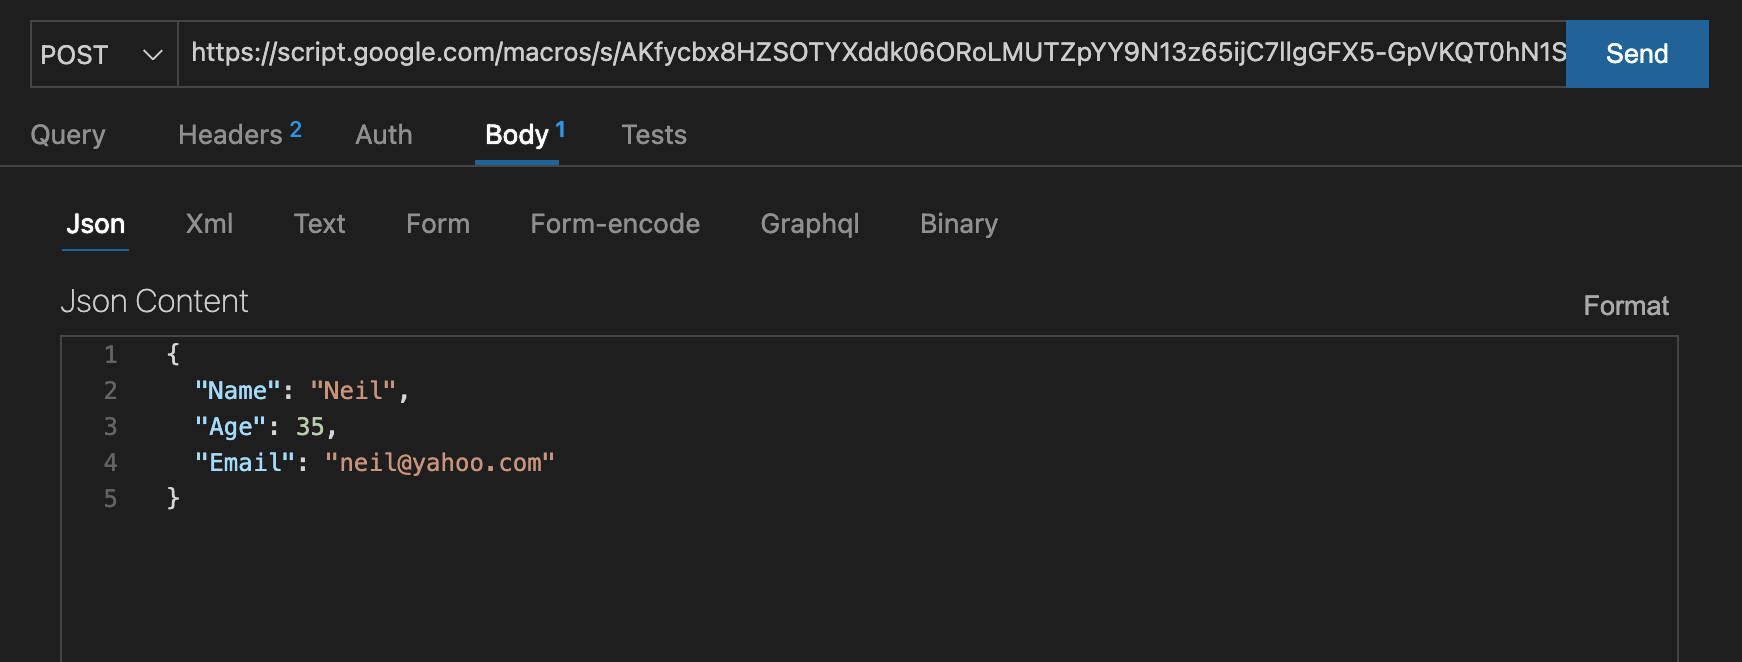The height and width of the screenshot is (662, 1742).
Task: Open the Auth tab
Action: (x=384, y=135)
